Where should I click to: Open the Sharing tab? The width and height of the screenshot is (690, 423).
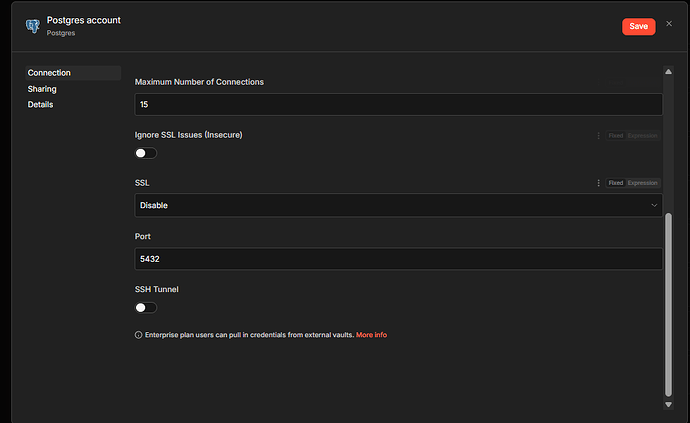42,89
